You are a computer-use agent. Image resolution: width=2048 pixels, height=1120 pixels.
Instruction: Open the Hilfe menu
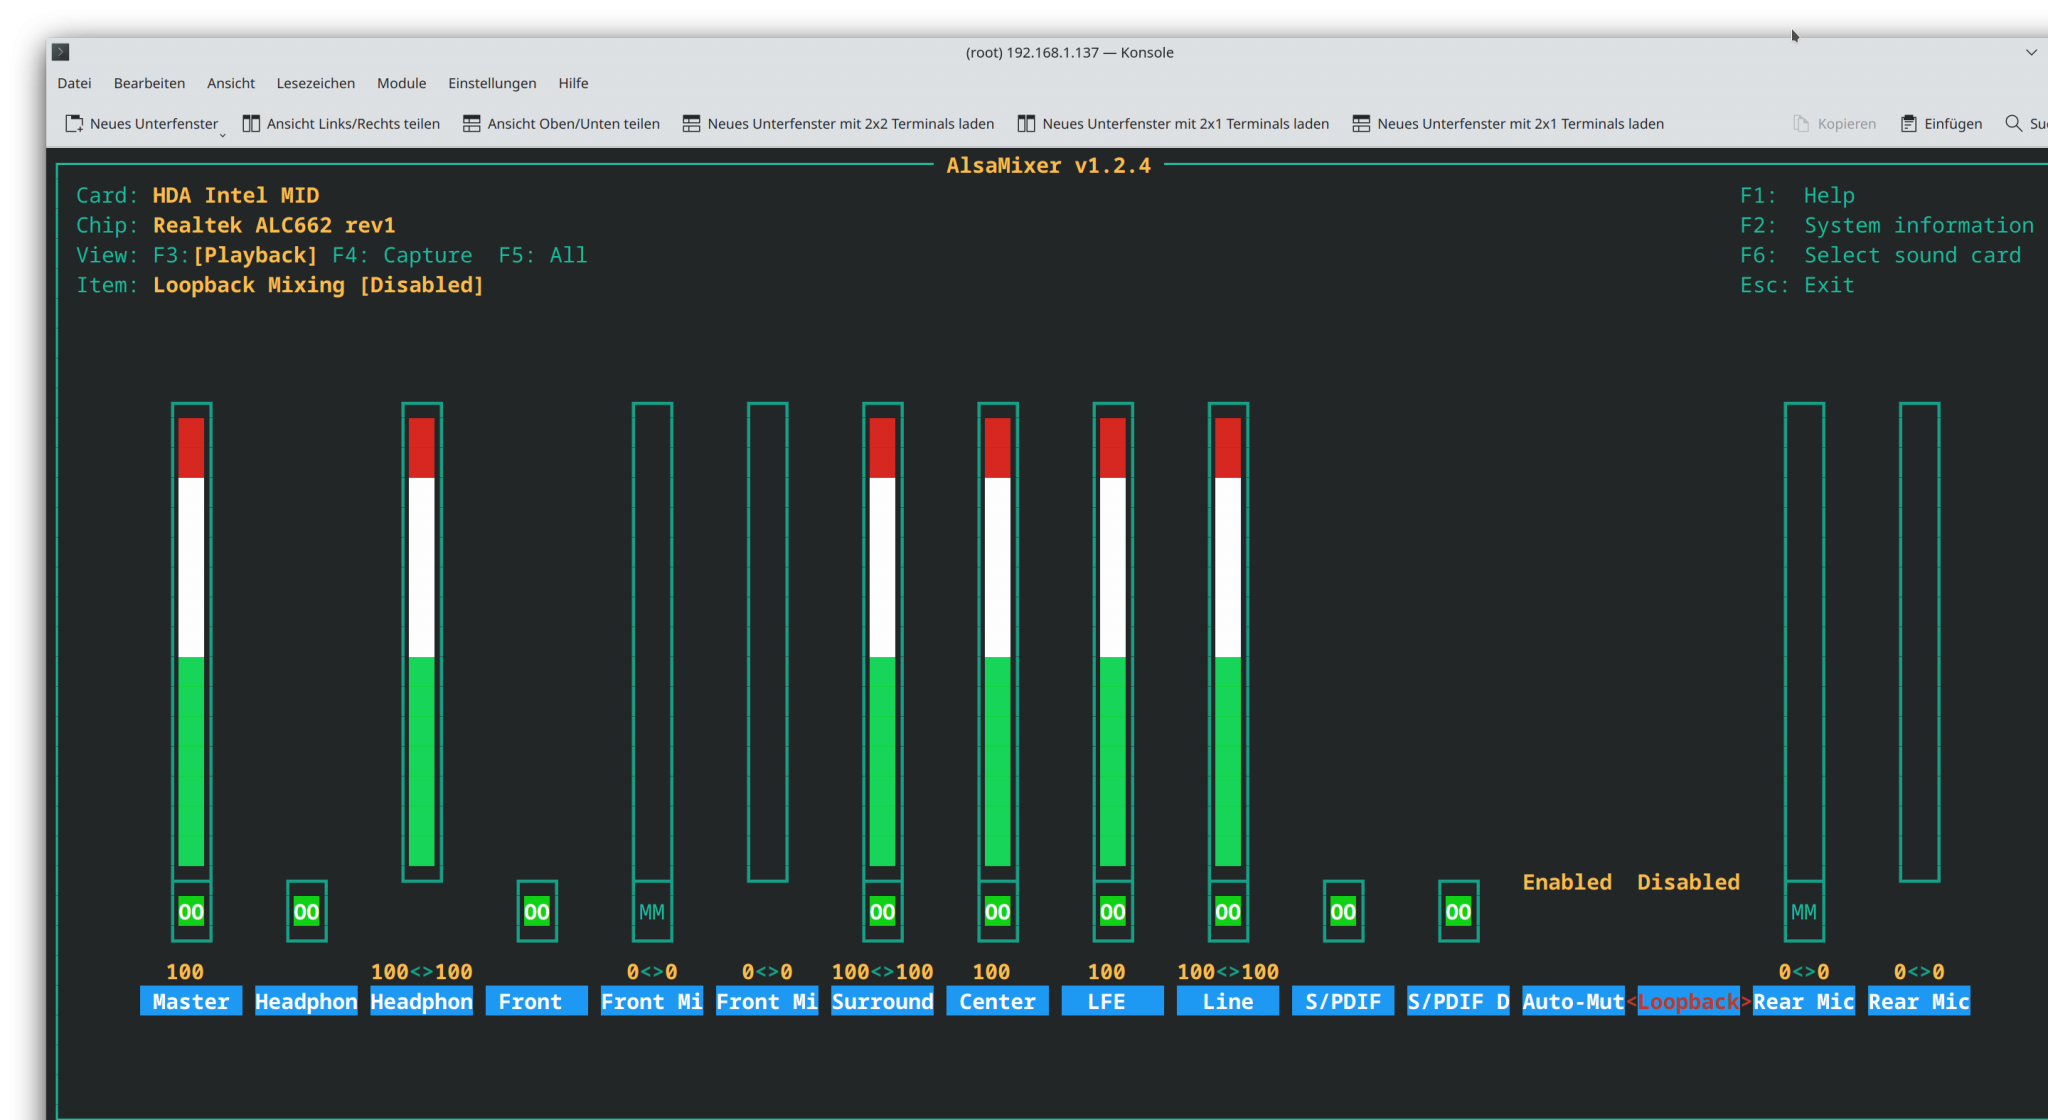[x=573, y=83]
